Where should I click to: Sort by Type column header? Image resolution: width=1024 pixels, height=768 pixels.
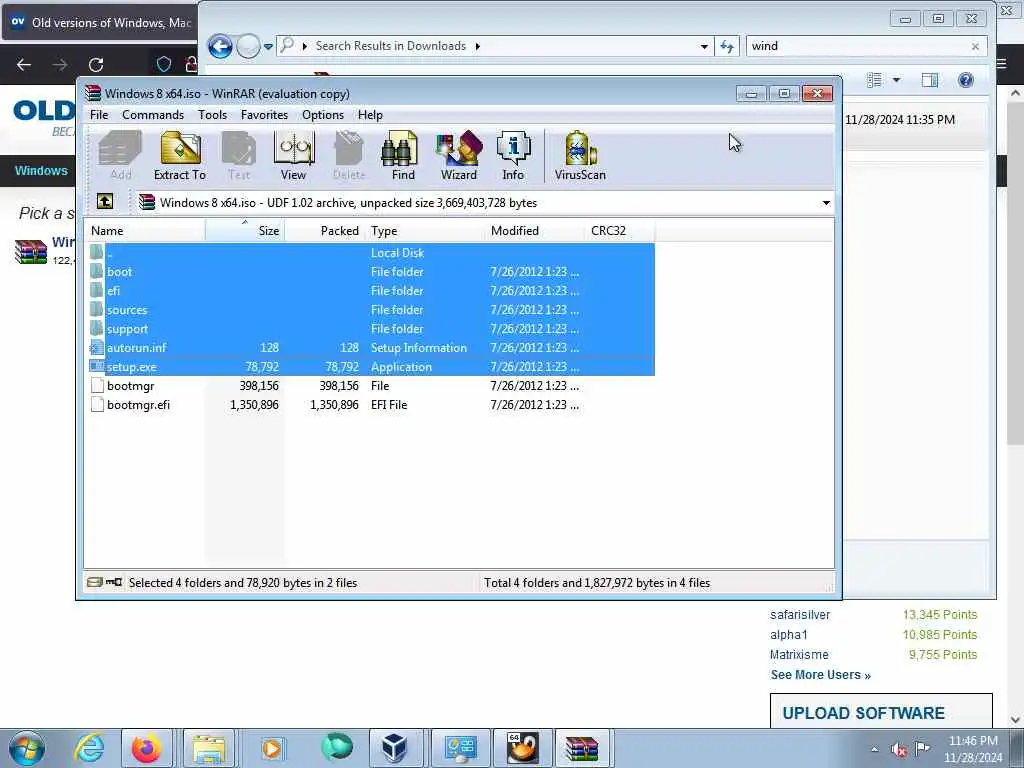[424, 231]
